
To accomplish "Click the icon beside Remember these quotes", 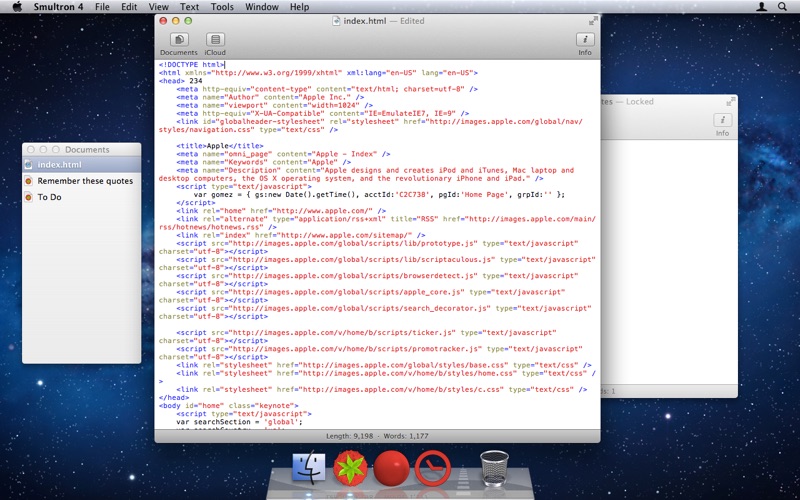I will tap(29, 181).
